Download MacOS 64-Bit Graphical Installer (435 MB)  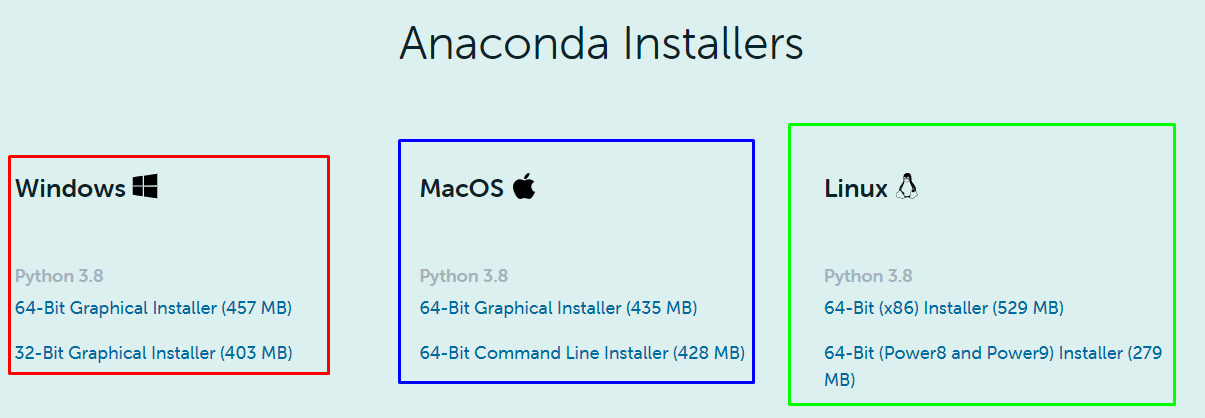point(558,308)
